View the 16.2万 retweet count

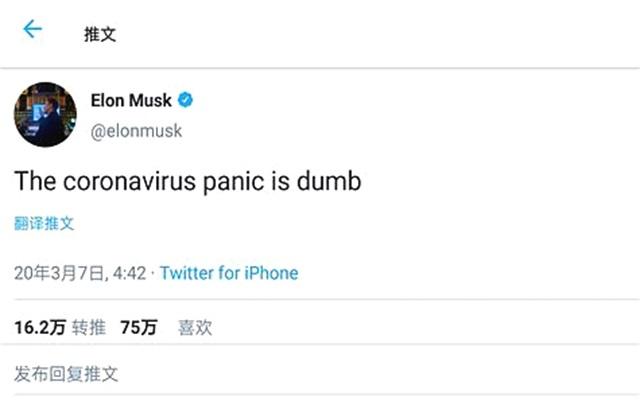pos(39,327)
